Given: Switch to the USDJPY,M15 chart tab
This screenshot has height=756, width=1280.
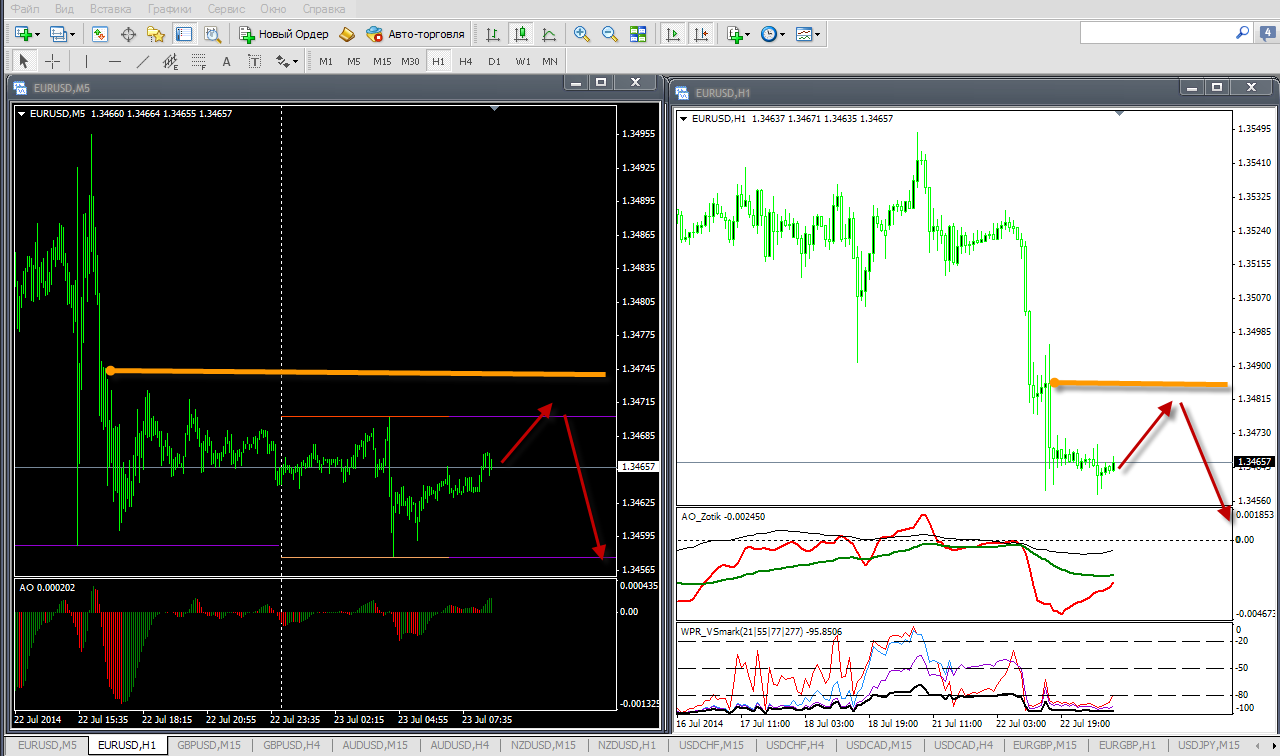Looking at the screenshot, I should [1208, 746].
